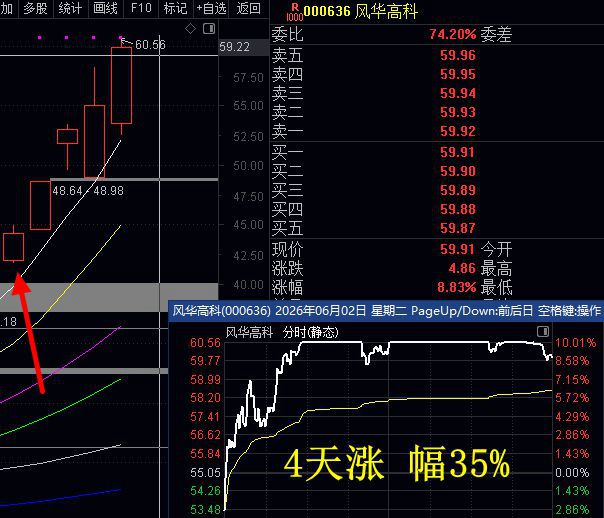Click the 10.01% limit-up percentage label
The height and width of the screenshot is (518, 604).
tap(575, 343)
